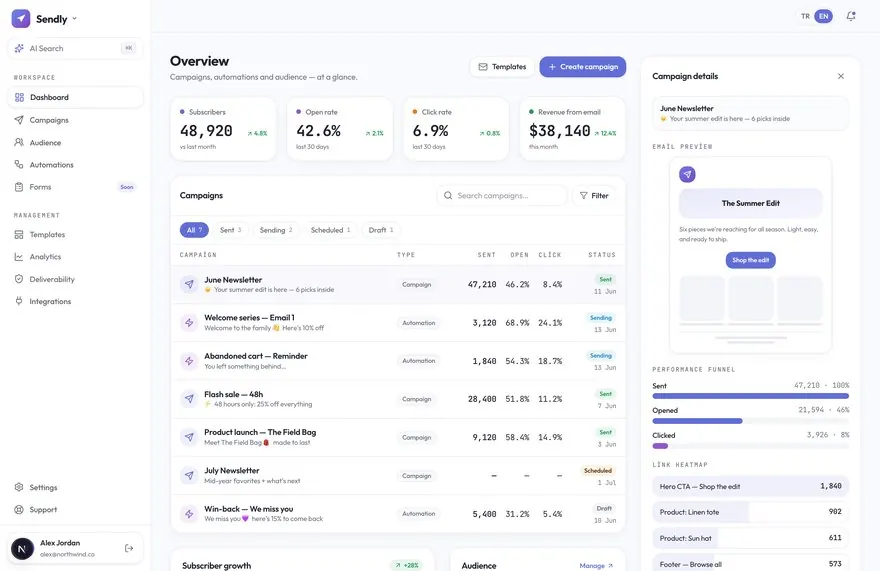Expand the Sendly workspace dropdown
The image size is (880, 571).
tap(75, 19)
